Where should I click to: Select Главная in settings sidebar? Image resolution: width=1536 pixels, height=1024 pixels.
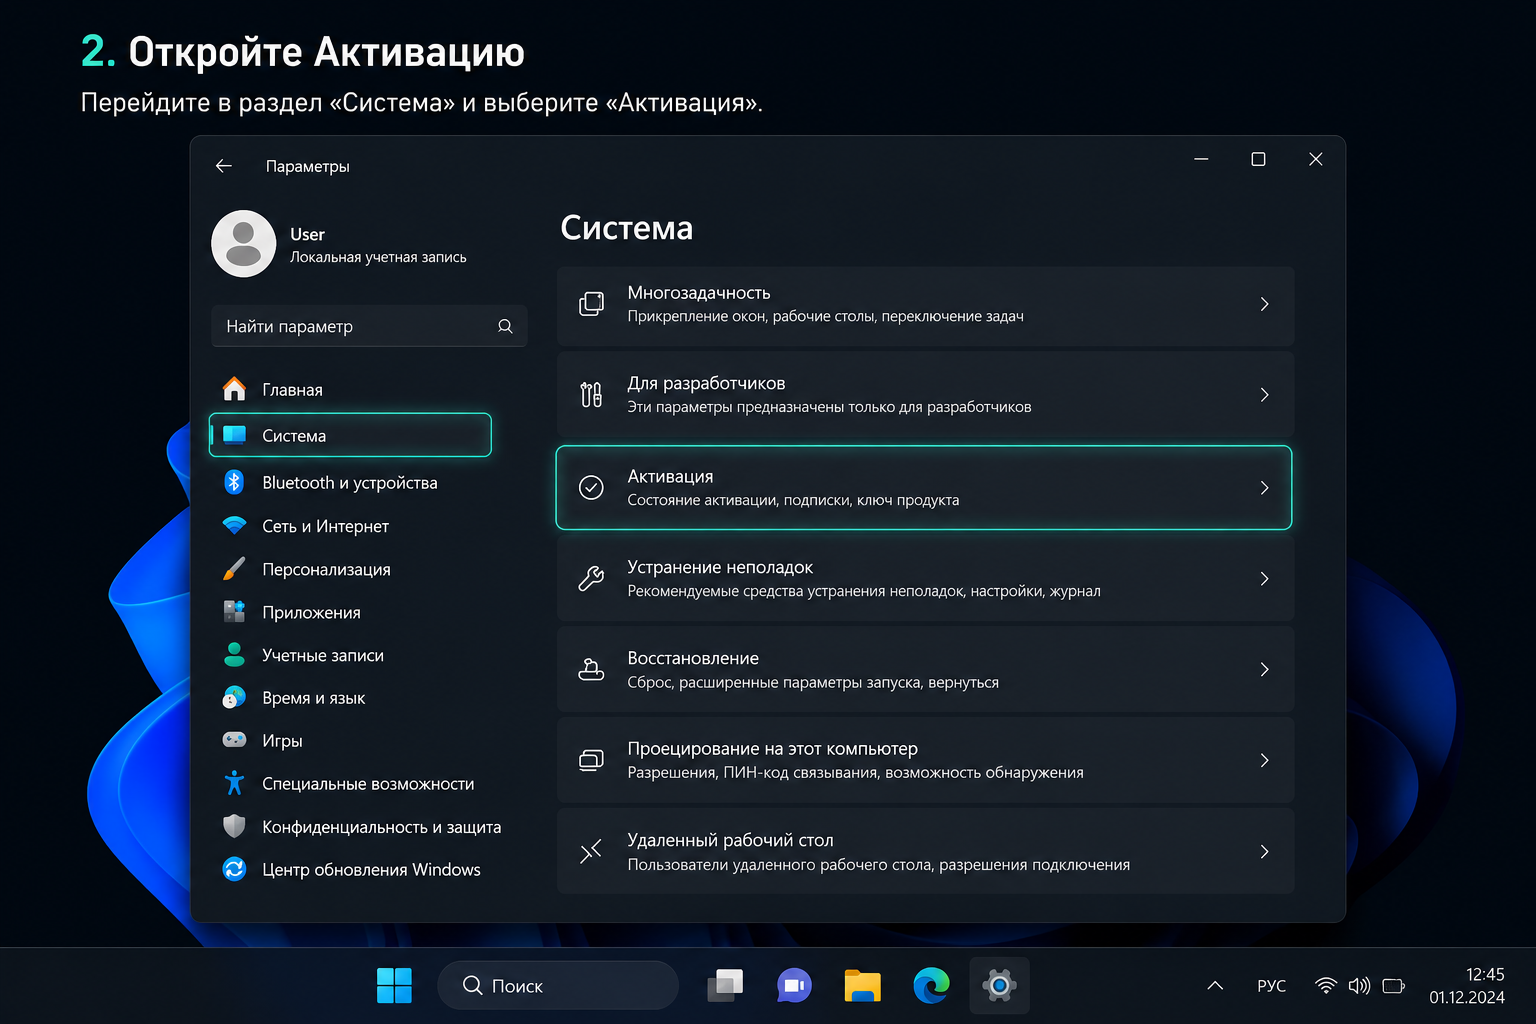[x=350, y=389]
